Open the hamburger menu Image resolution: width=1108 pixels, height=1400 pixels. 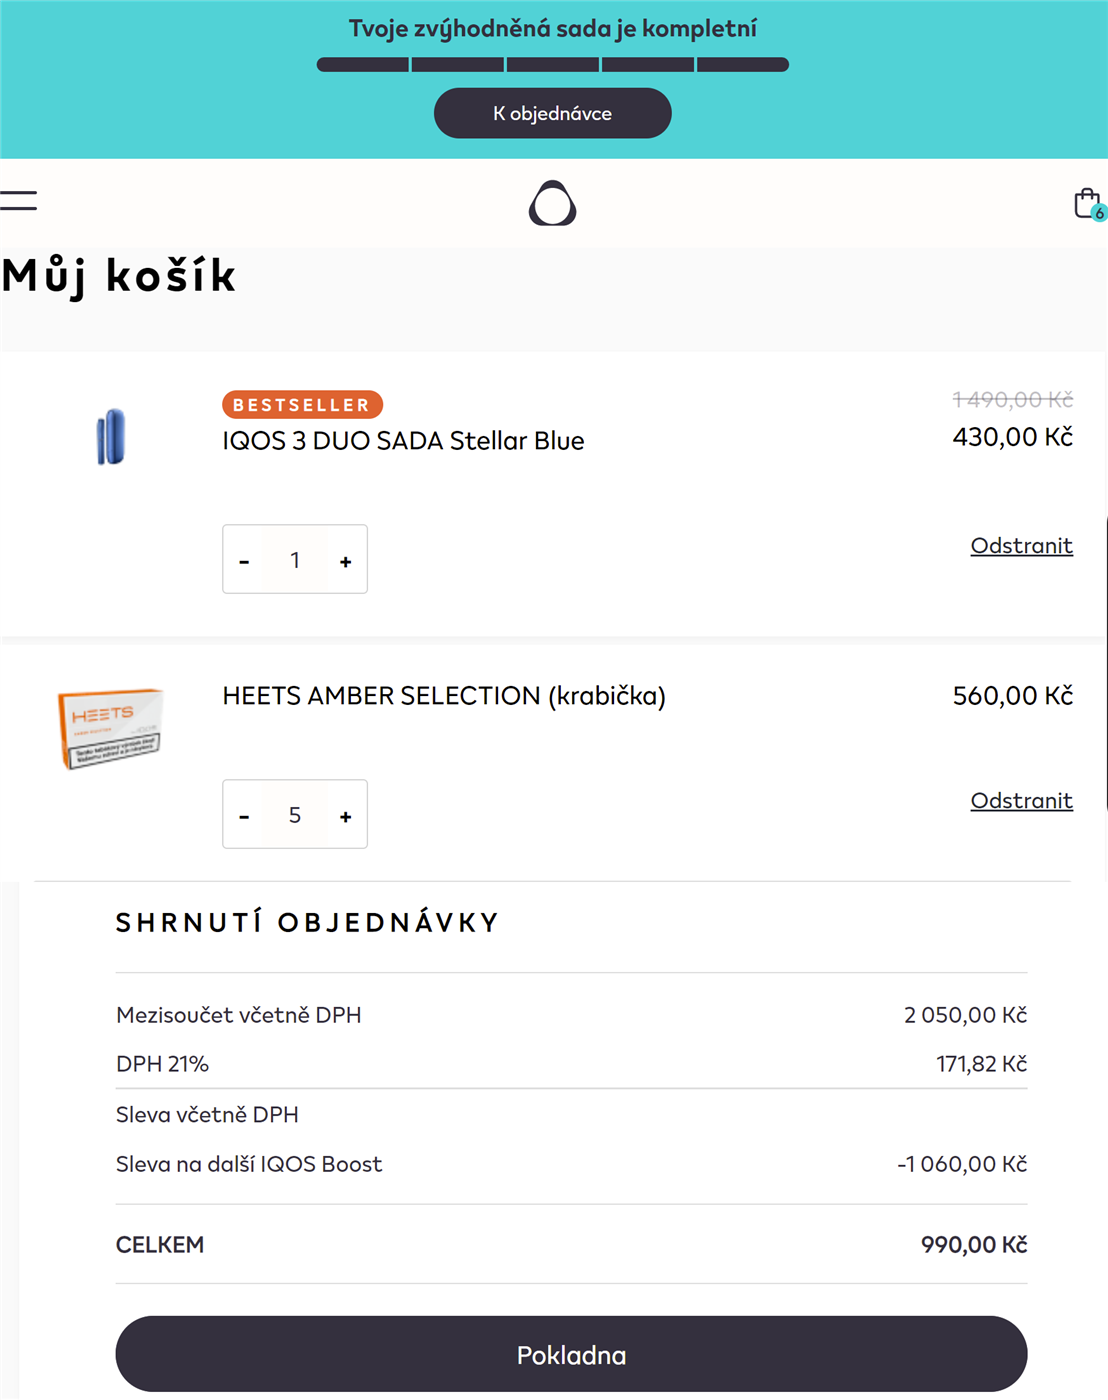[x=18, y=200]
